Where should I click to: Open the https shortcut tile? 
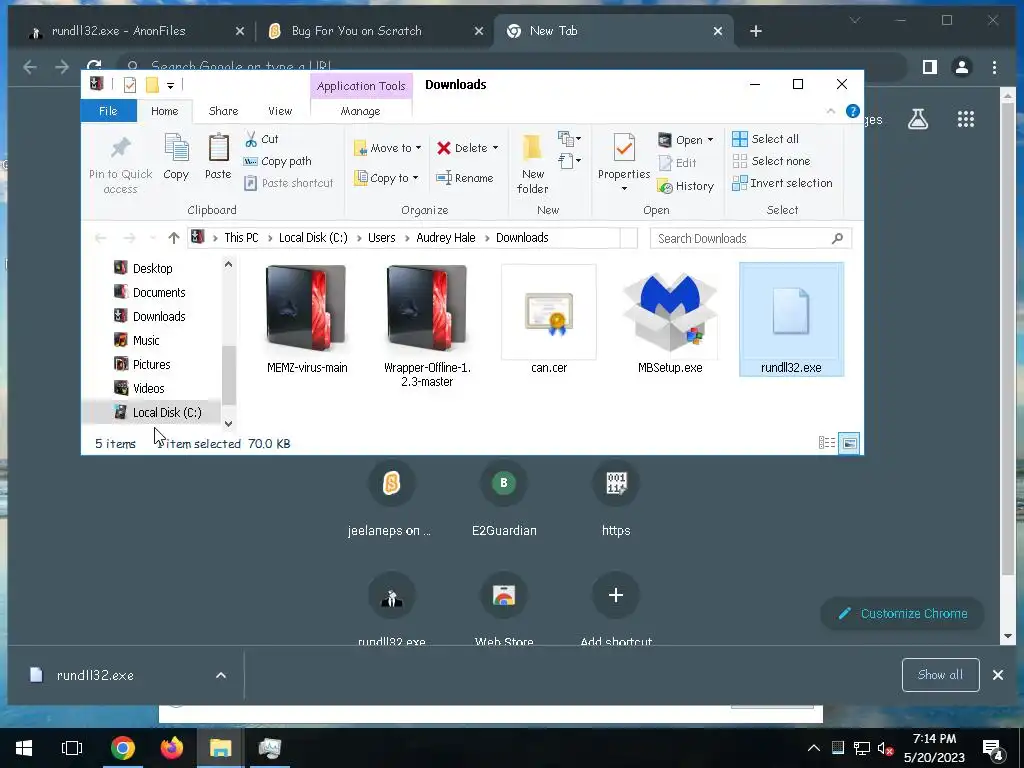(x=616, y=498)
